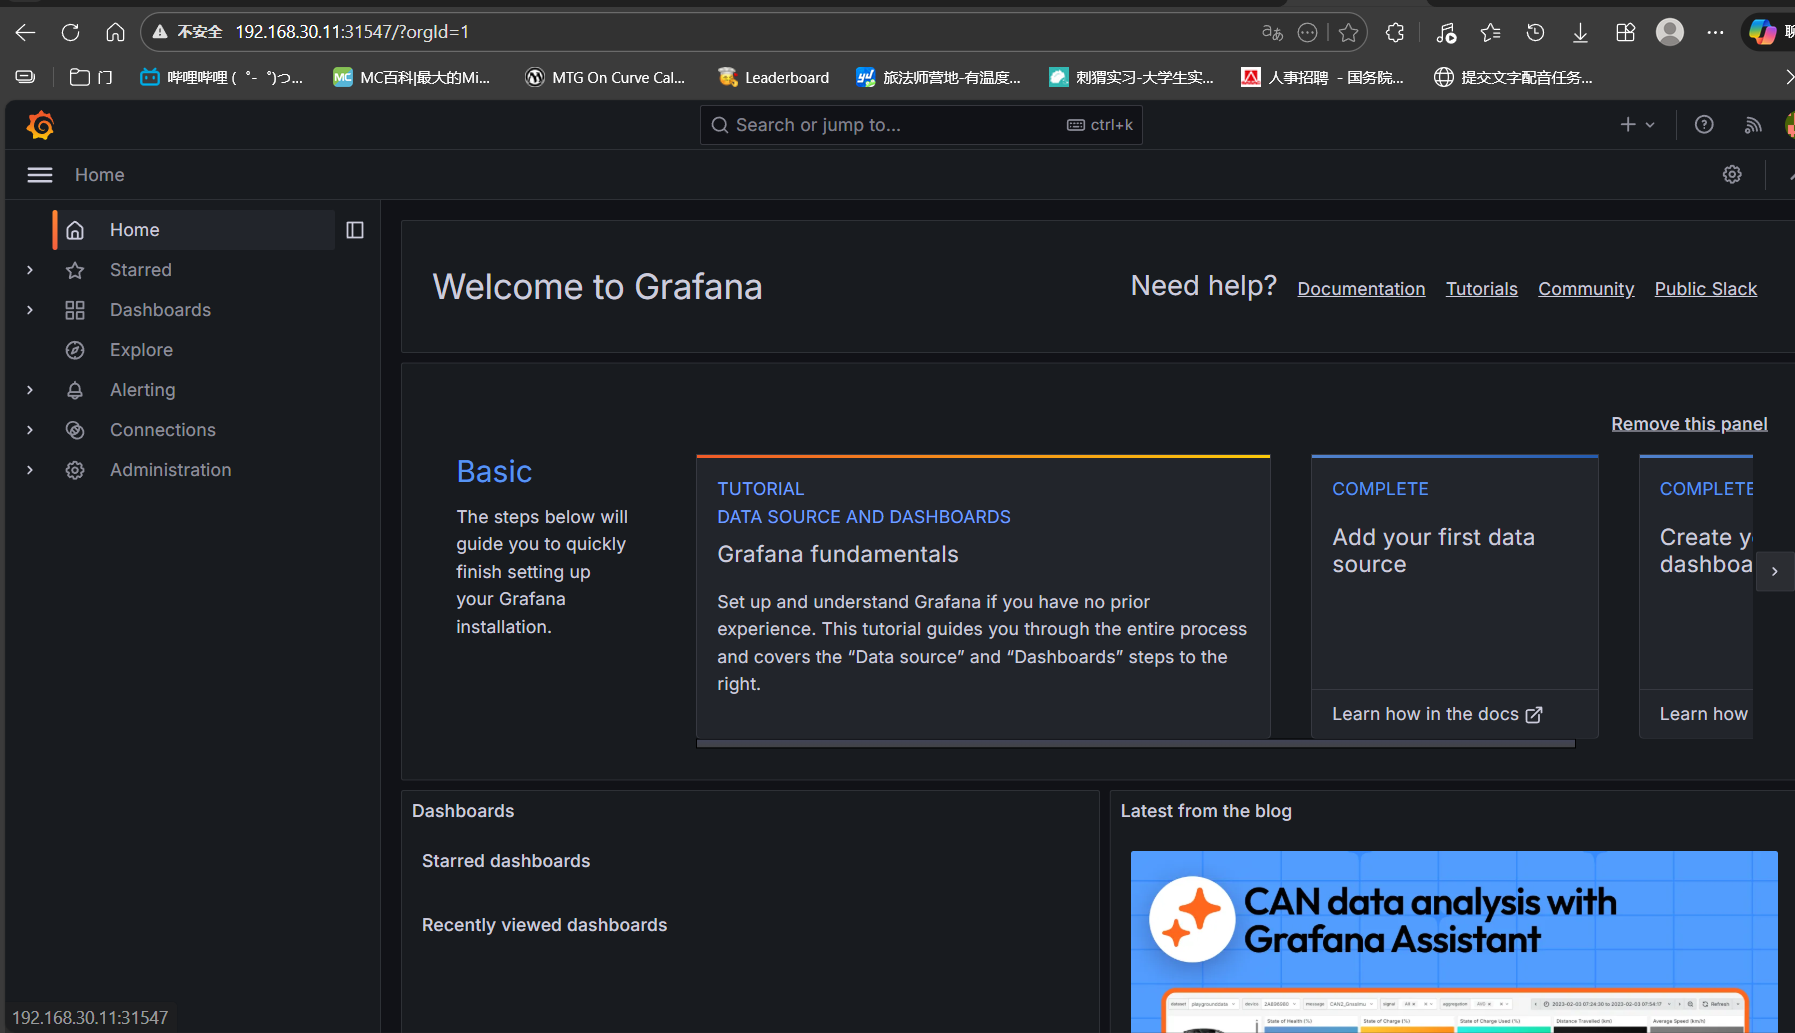Viewport: 1795px width, 1033px height.
Task: Click Remove this panel link
Action: [x=1689, y=424]
